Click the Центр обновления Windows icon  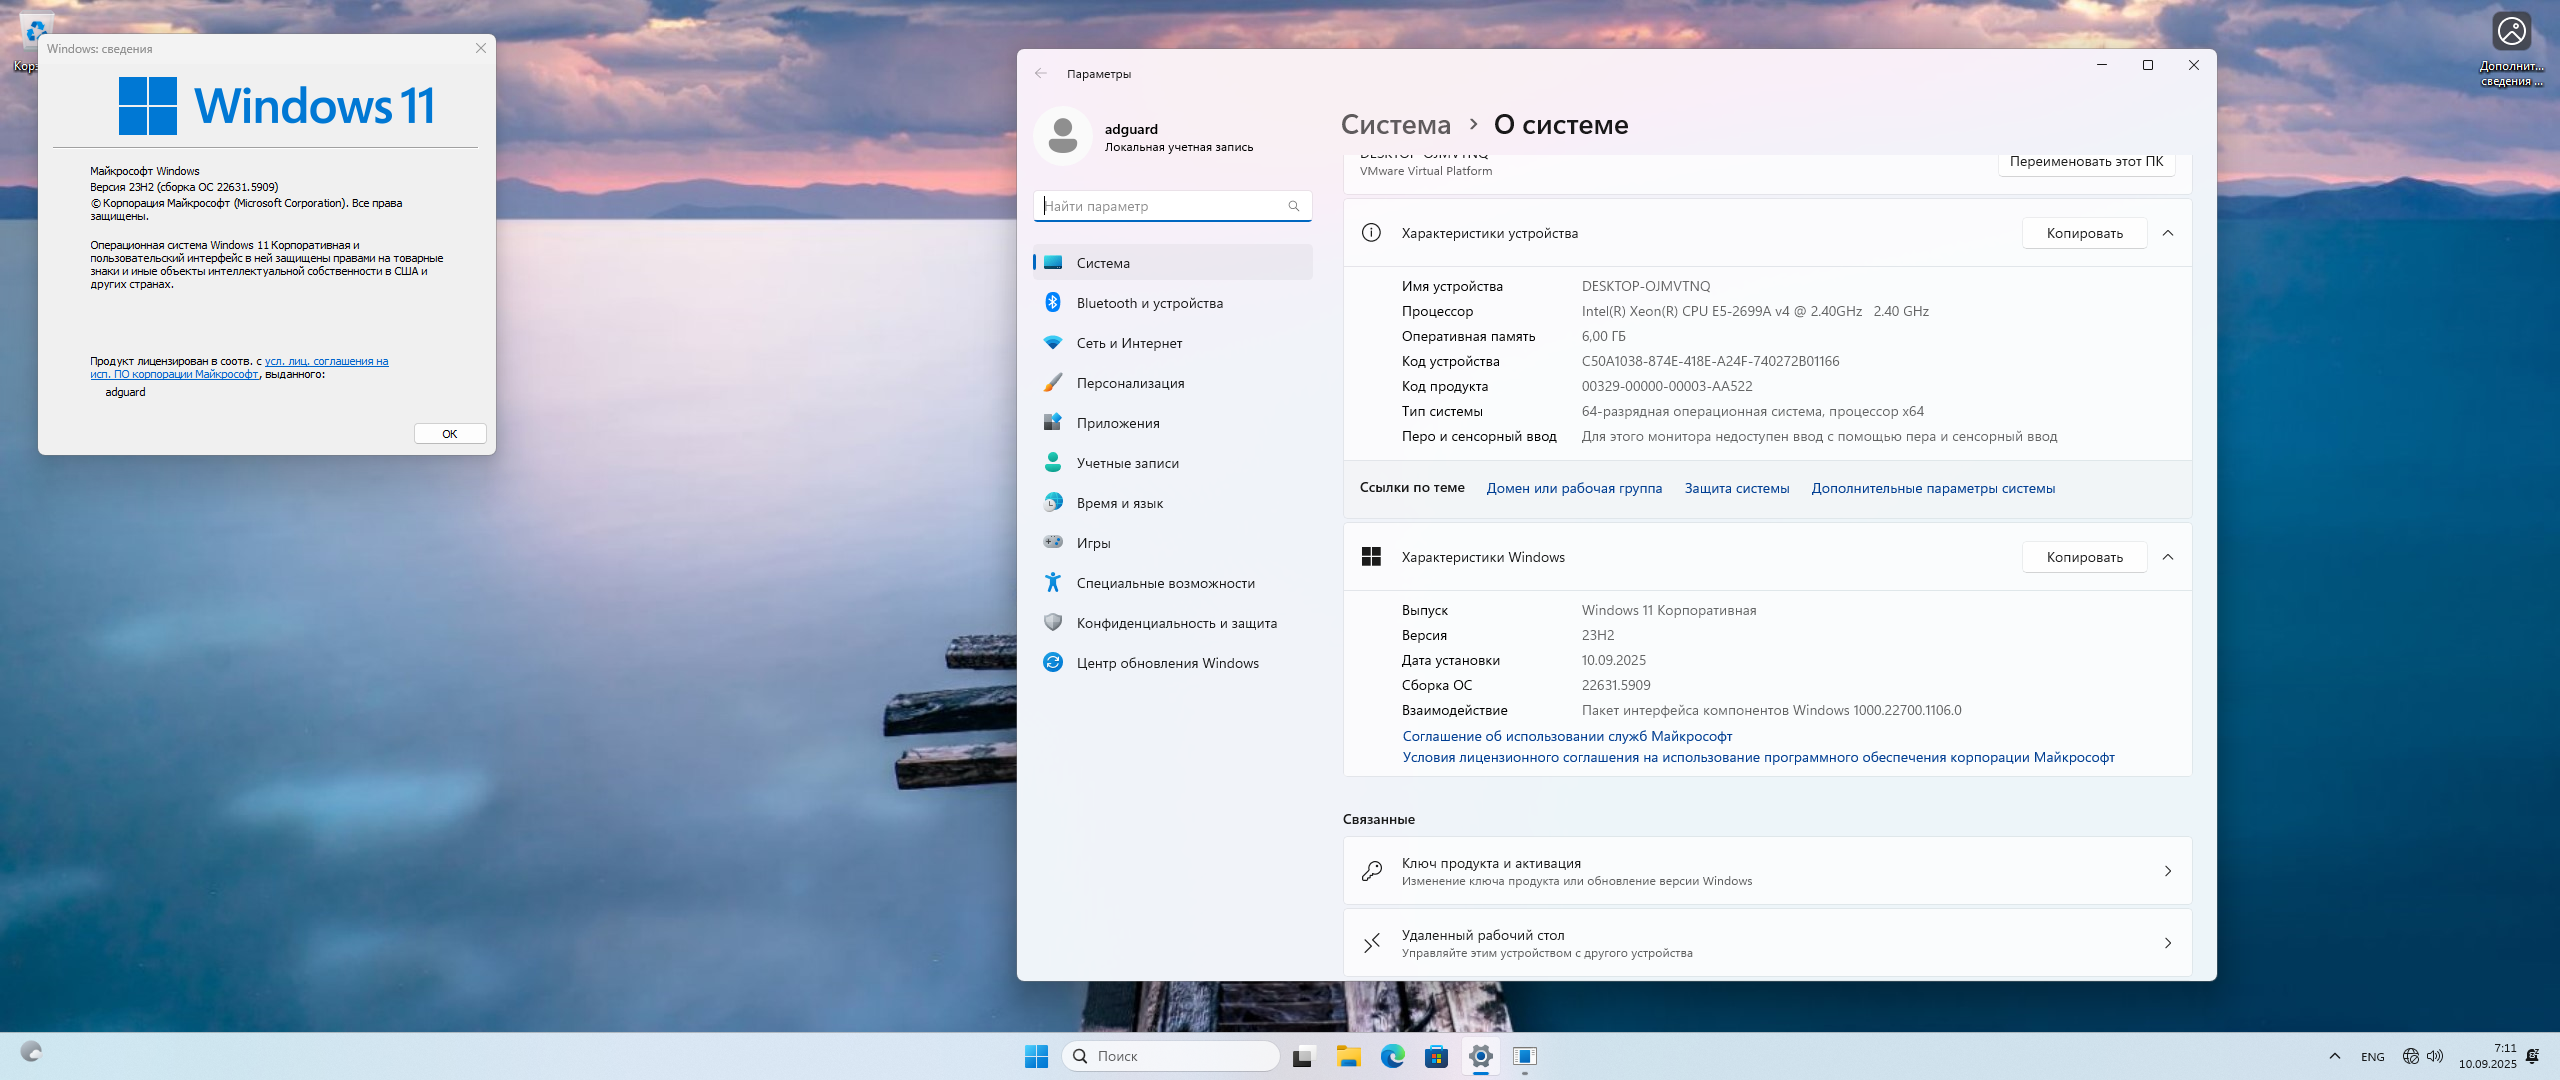coord(1053,662)
